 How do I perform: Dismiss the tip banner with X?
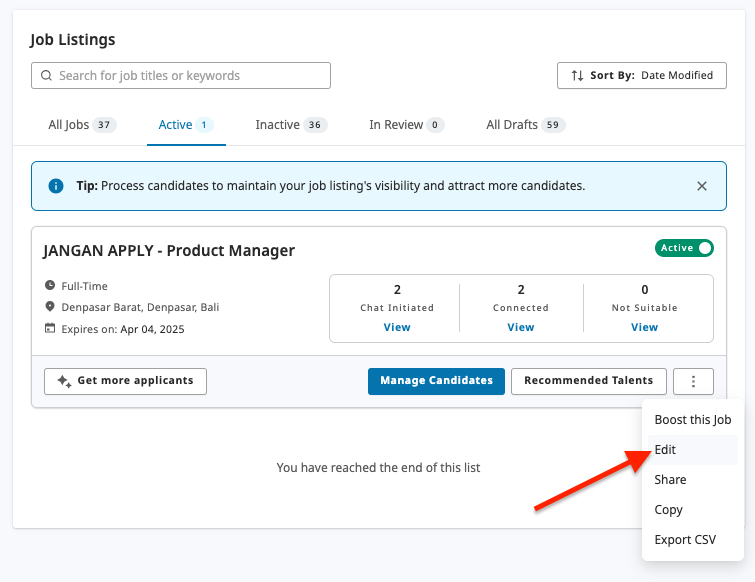coord(702,186)
